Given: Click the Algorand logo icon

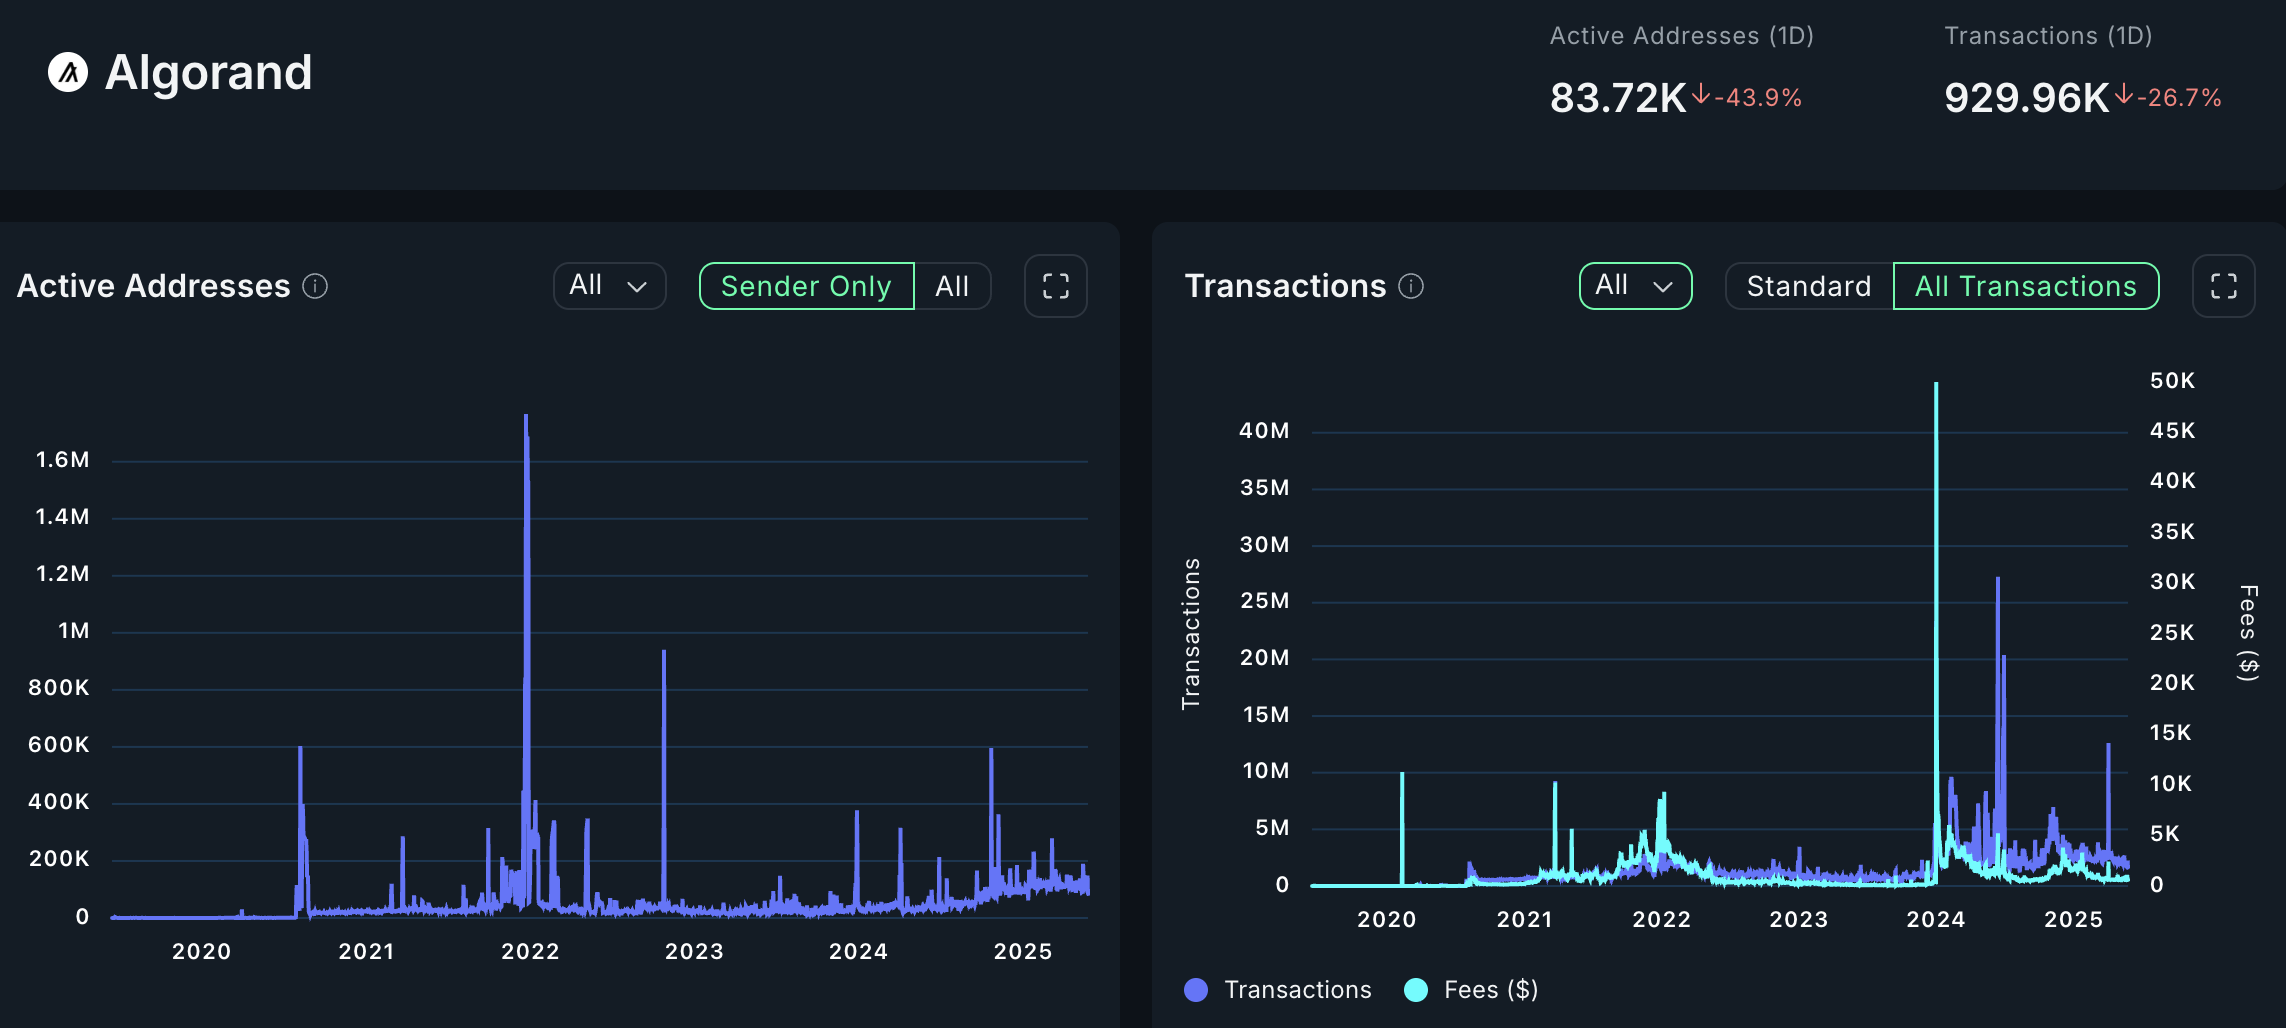Looking at the screenshot, I should click(x=68, y=72).
